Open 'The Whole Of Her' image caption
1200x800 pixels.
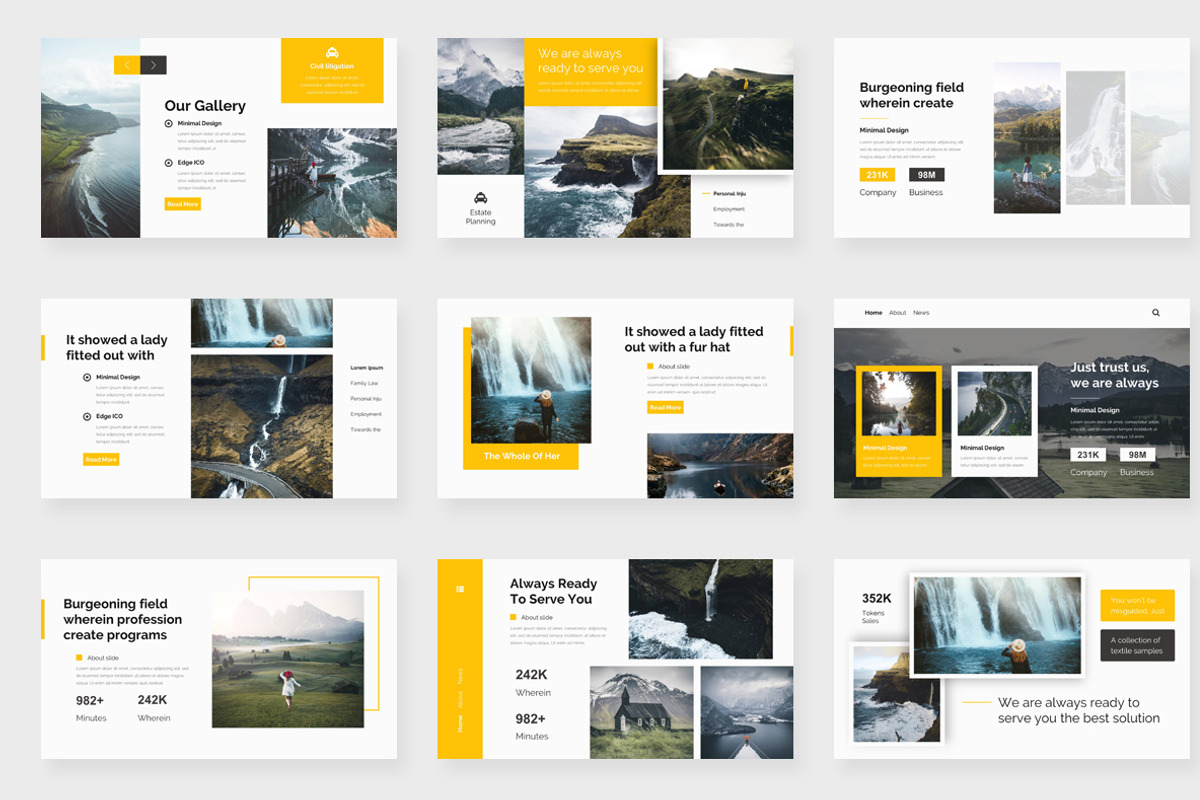click(521, 455)
